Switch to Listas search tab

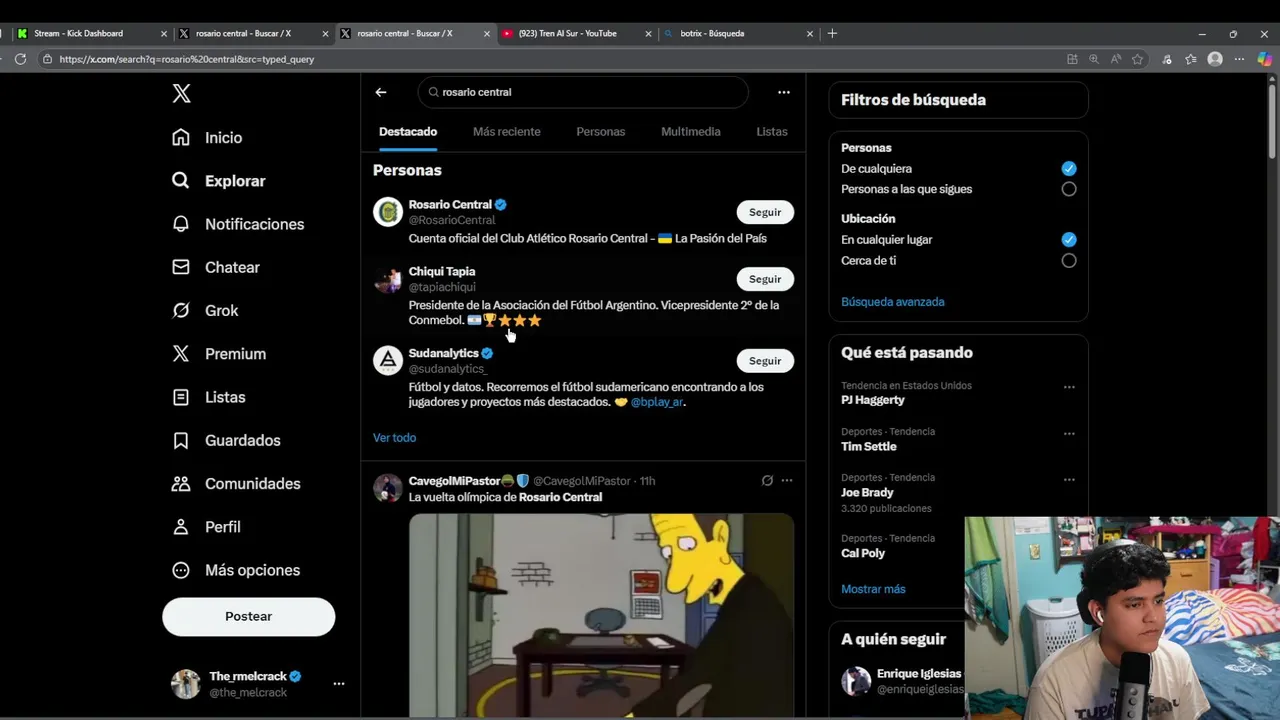coord(772,132)
